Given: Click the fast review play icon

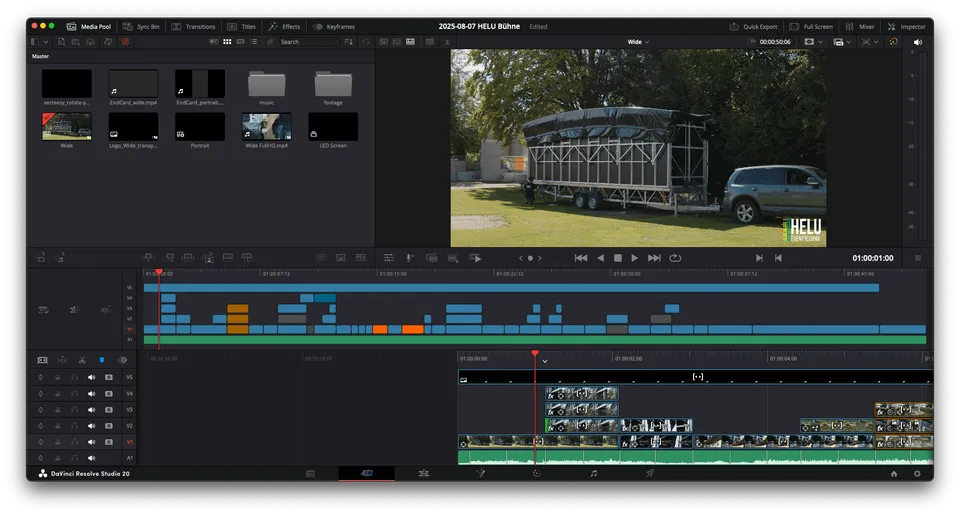Looking at the screenshot, I should (475, 258).
